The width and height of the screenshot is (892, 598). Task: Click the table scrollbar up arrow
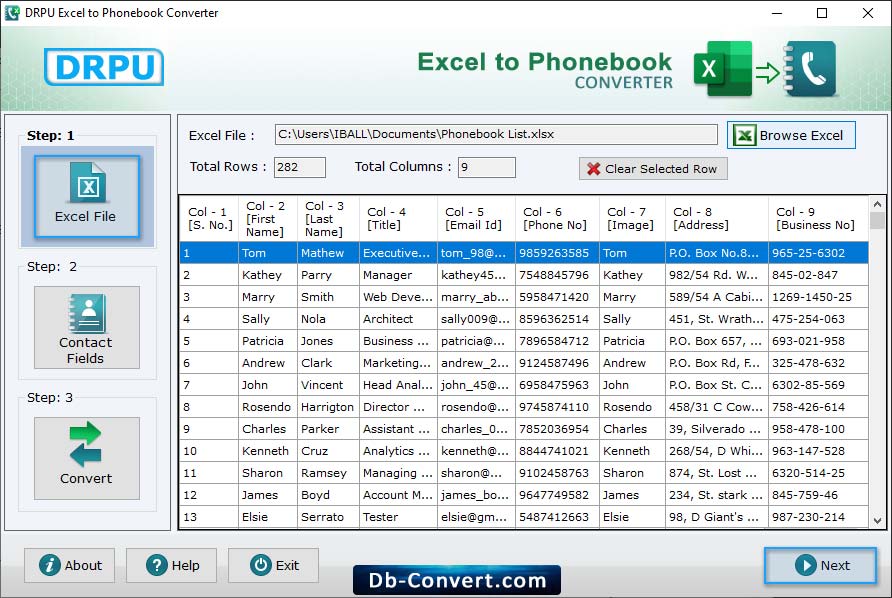click(x=877, y=204)
